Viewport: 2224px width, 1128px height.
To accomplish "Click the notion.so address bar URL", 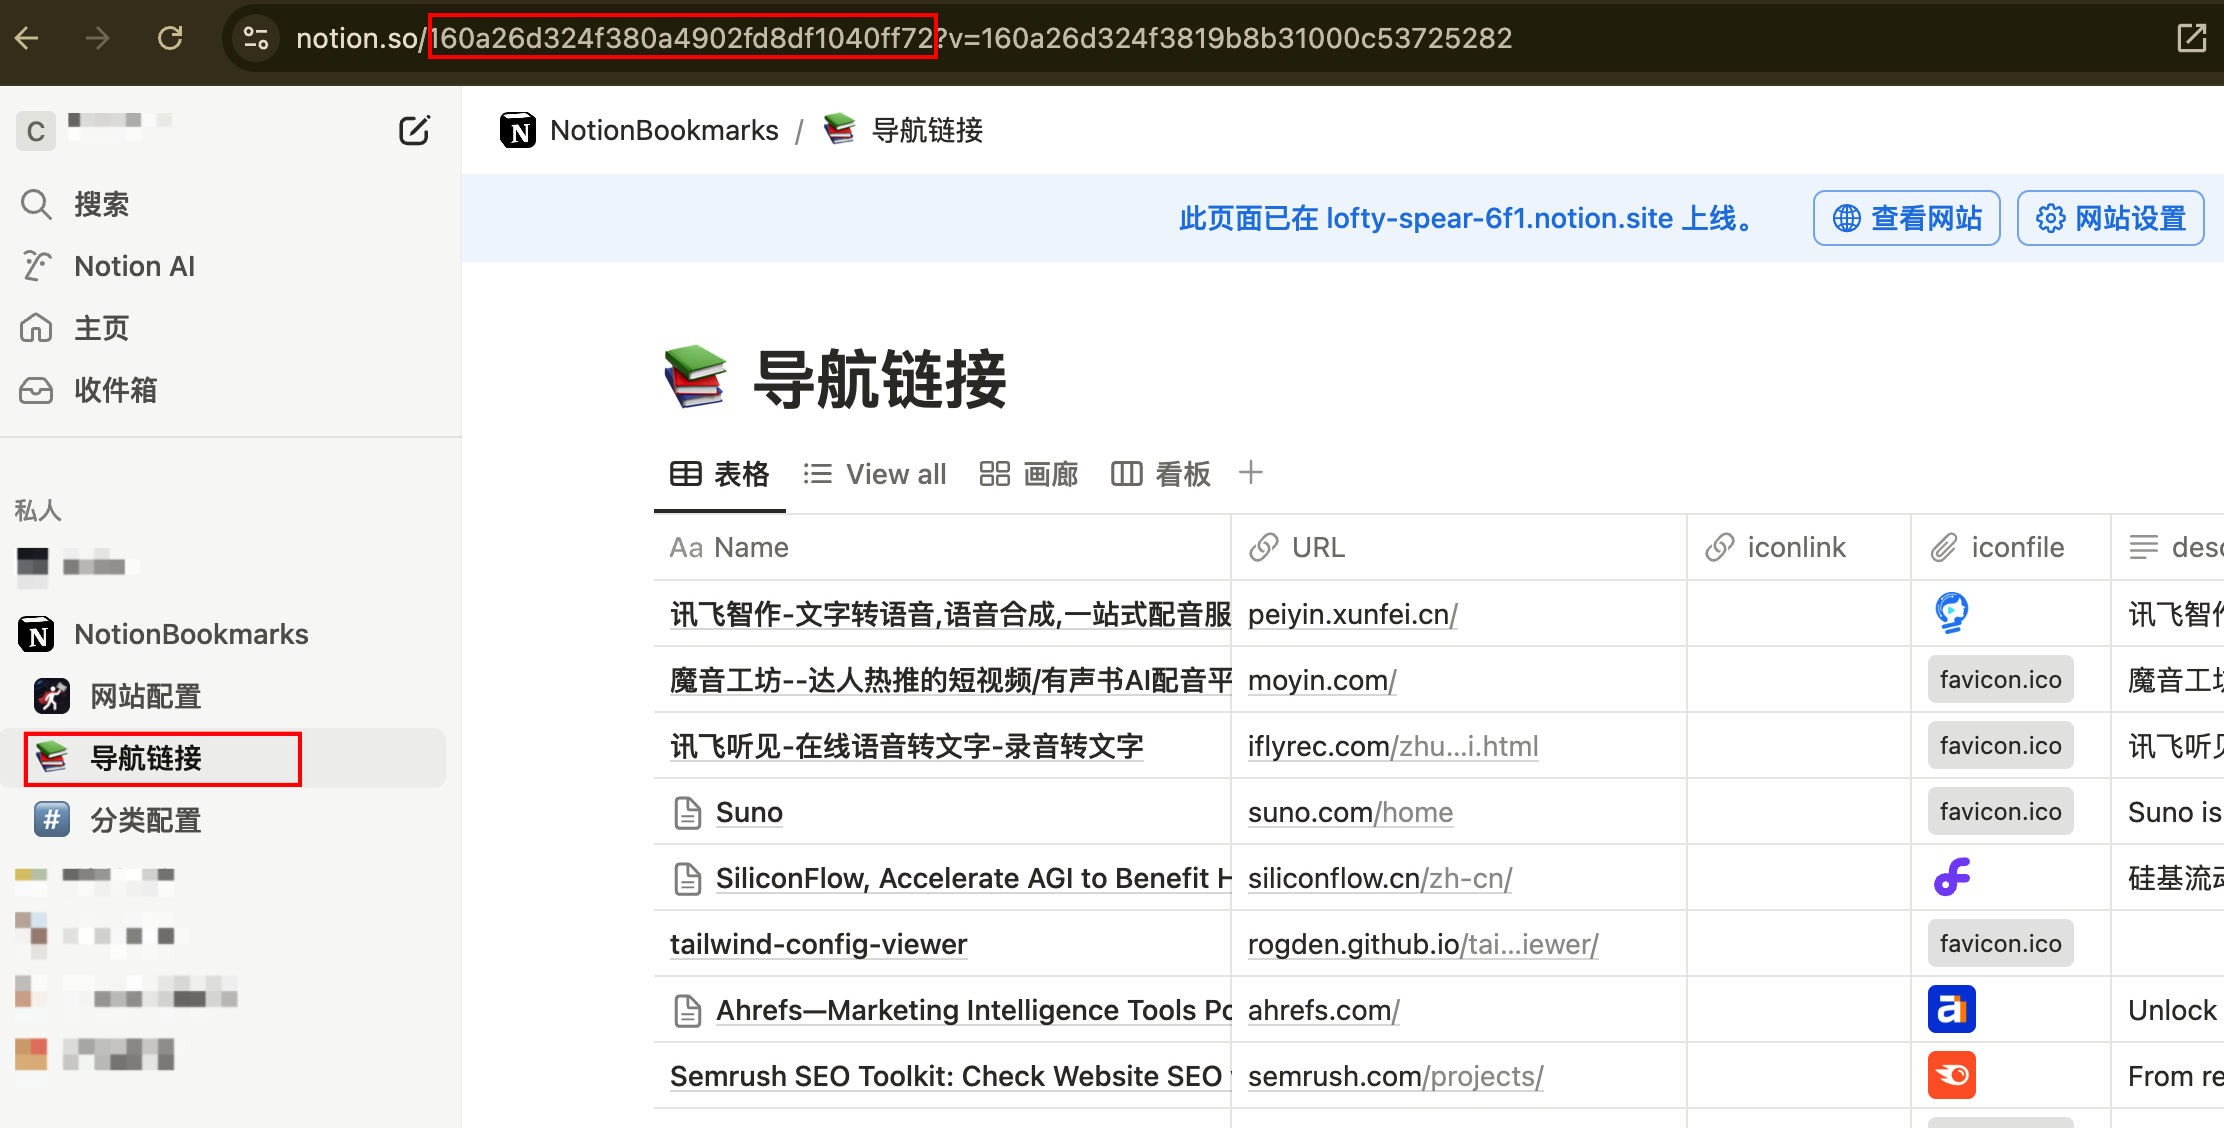I will pyautogui.click(x=904, y=38).
